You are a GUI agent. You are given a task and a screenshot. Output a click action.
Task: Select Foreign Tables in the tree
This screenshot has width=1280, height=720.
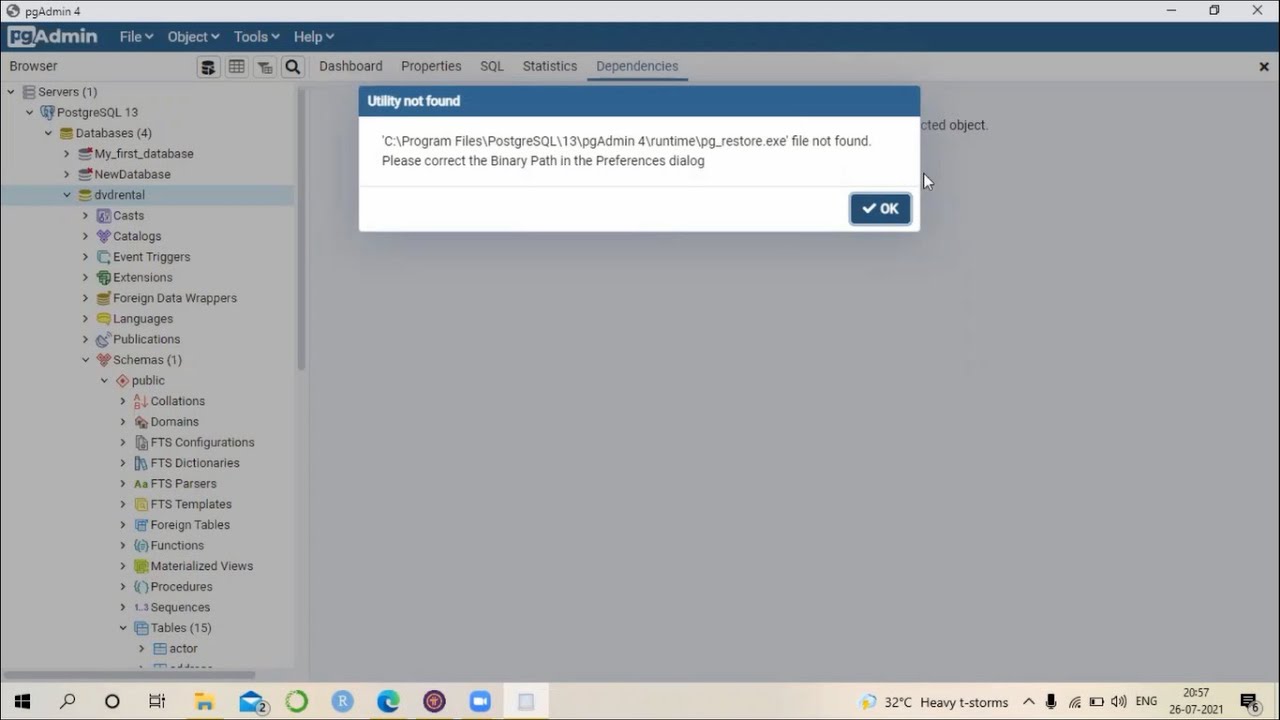190,525
